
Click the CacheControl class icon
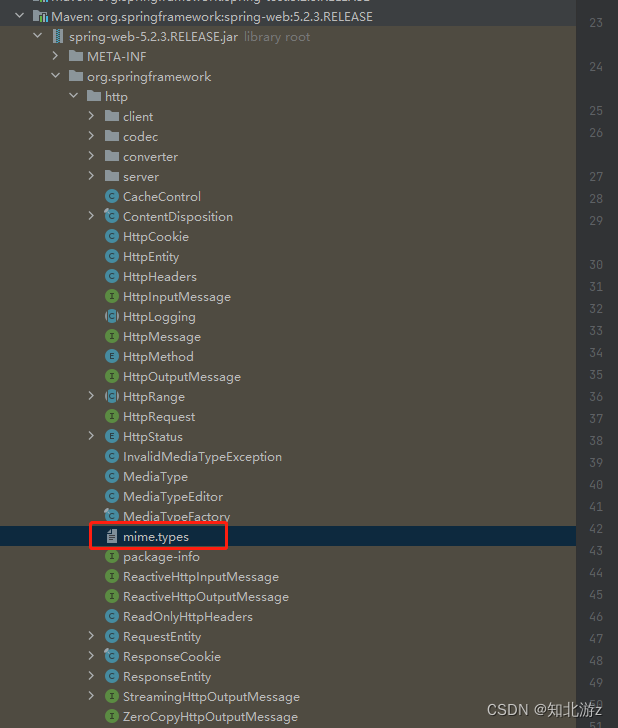click(112, 196)
